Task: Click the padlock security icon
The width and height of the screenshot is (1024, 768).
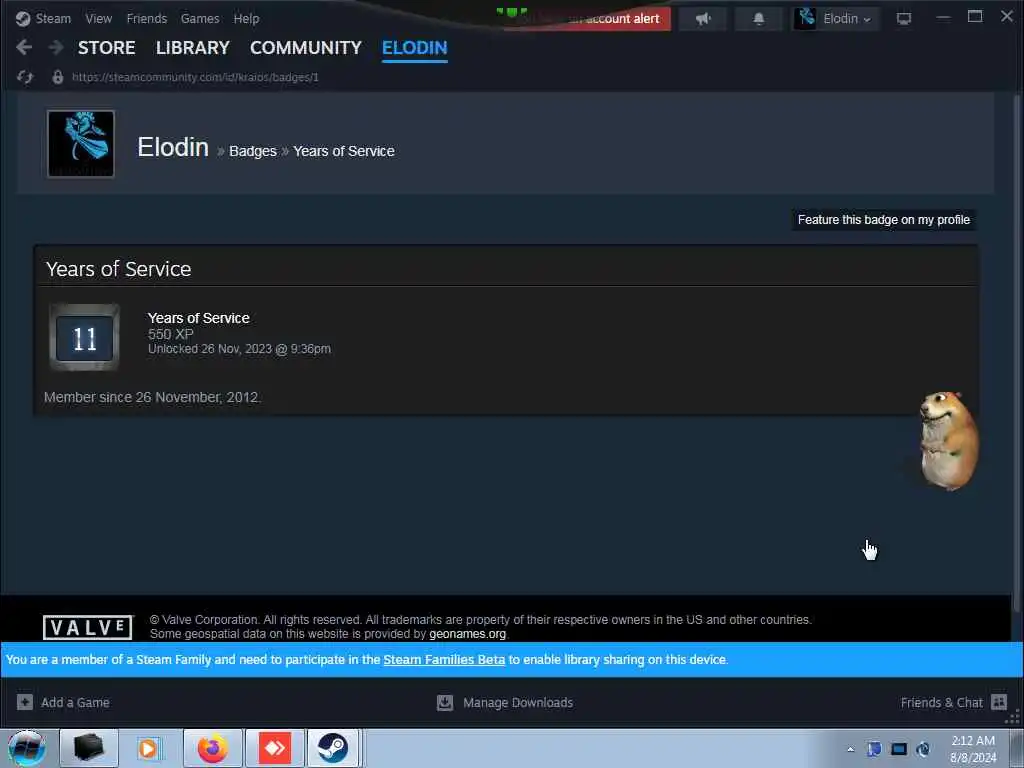Action: click(x=57, y=77)
